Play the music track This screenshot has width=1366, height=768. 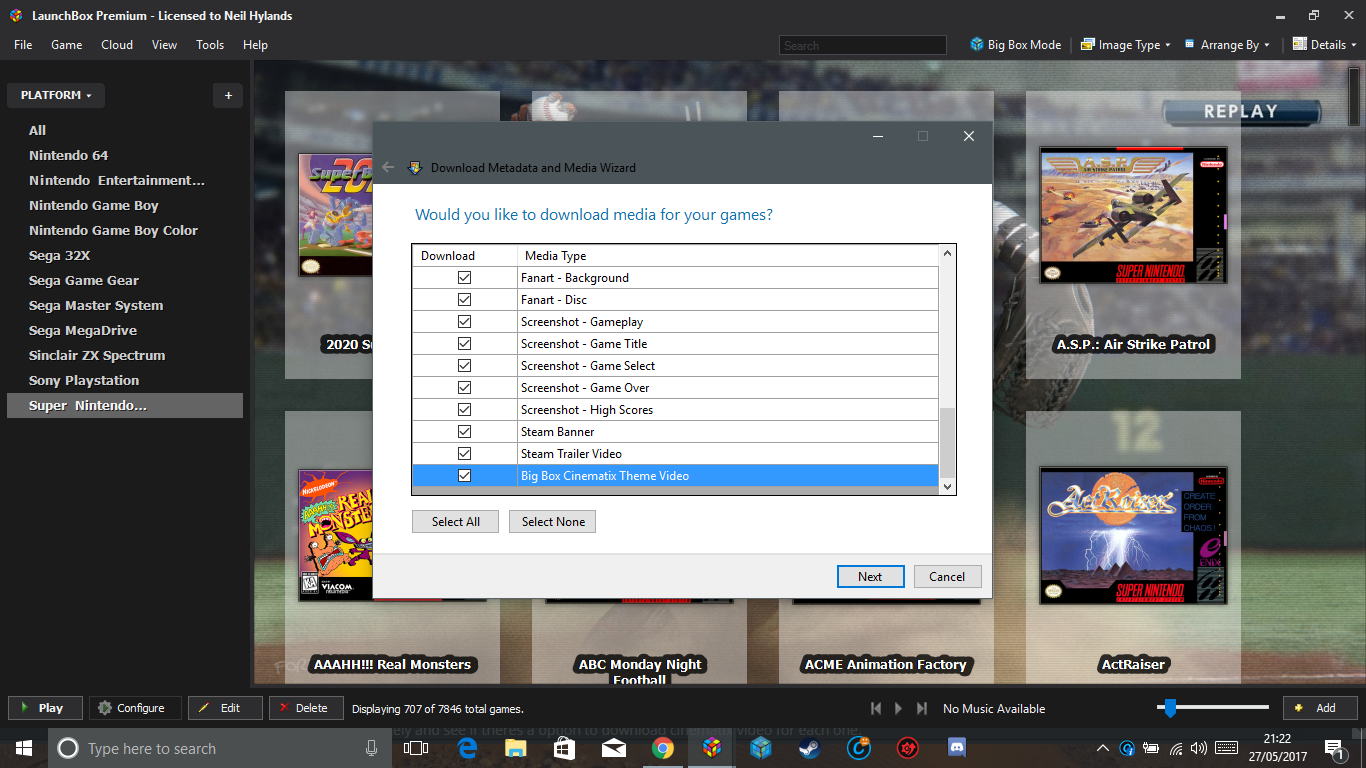click(x=898, y=708)
